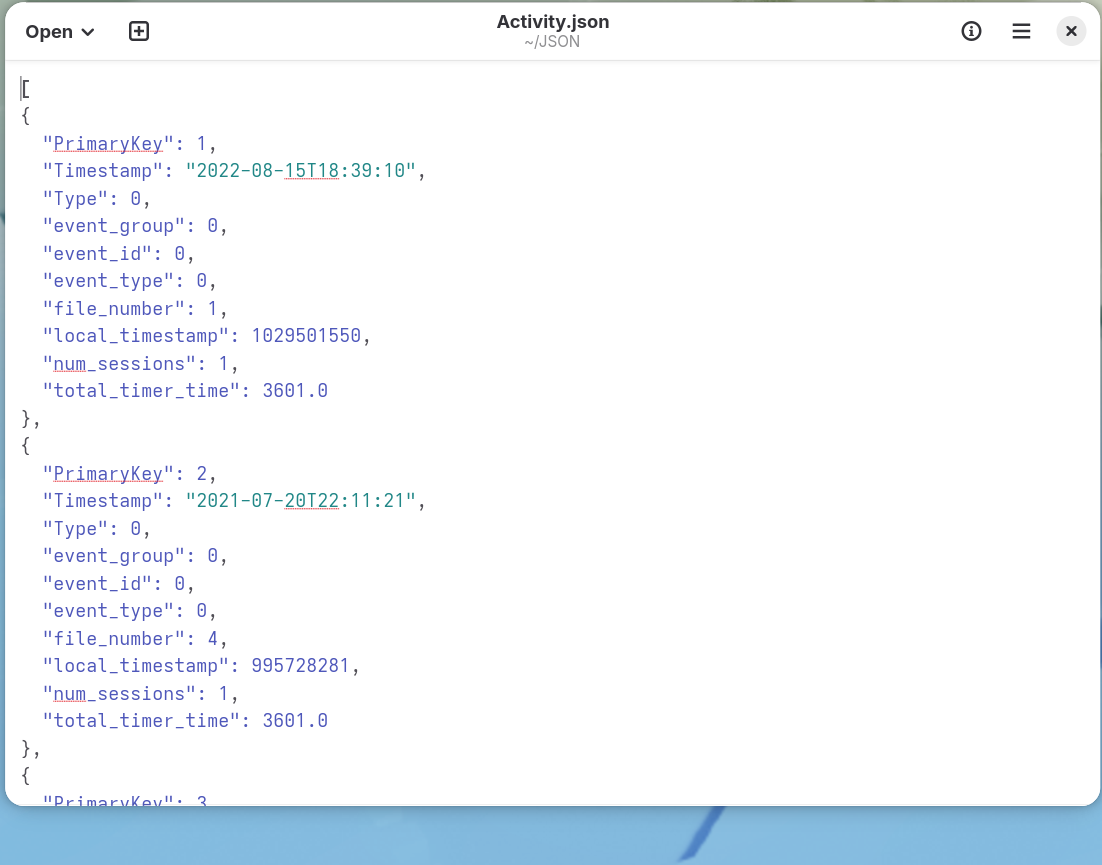Click the first "num_sessions": 1 line
The width and height of the screenshot is (1102, 865).
click(x=141, y=364)
